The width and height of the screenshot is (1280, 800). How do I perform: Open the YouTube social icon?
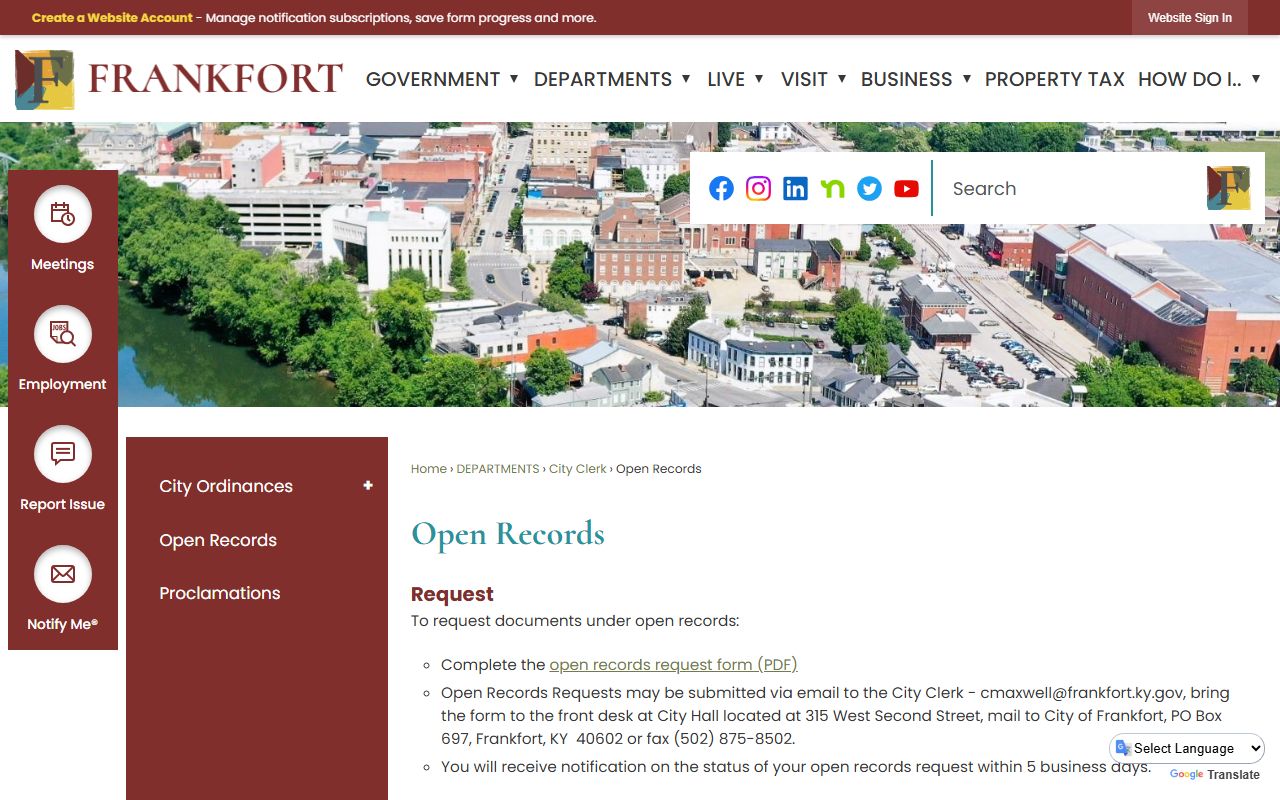[x=906, y=188]
